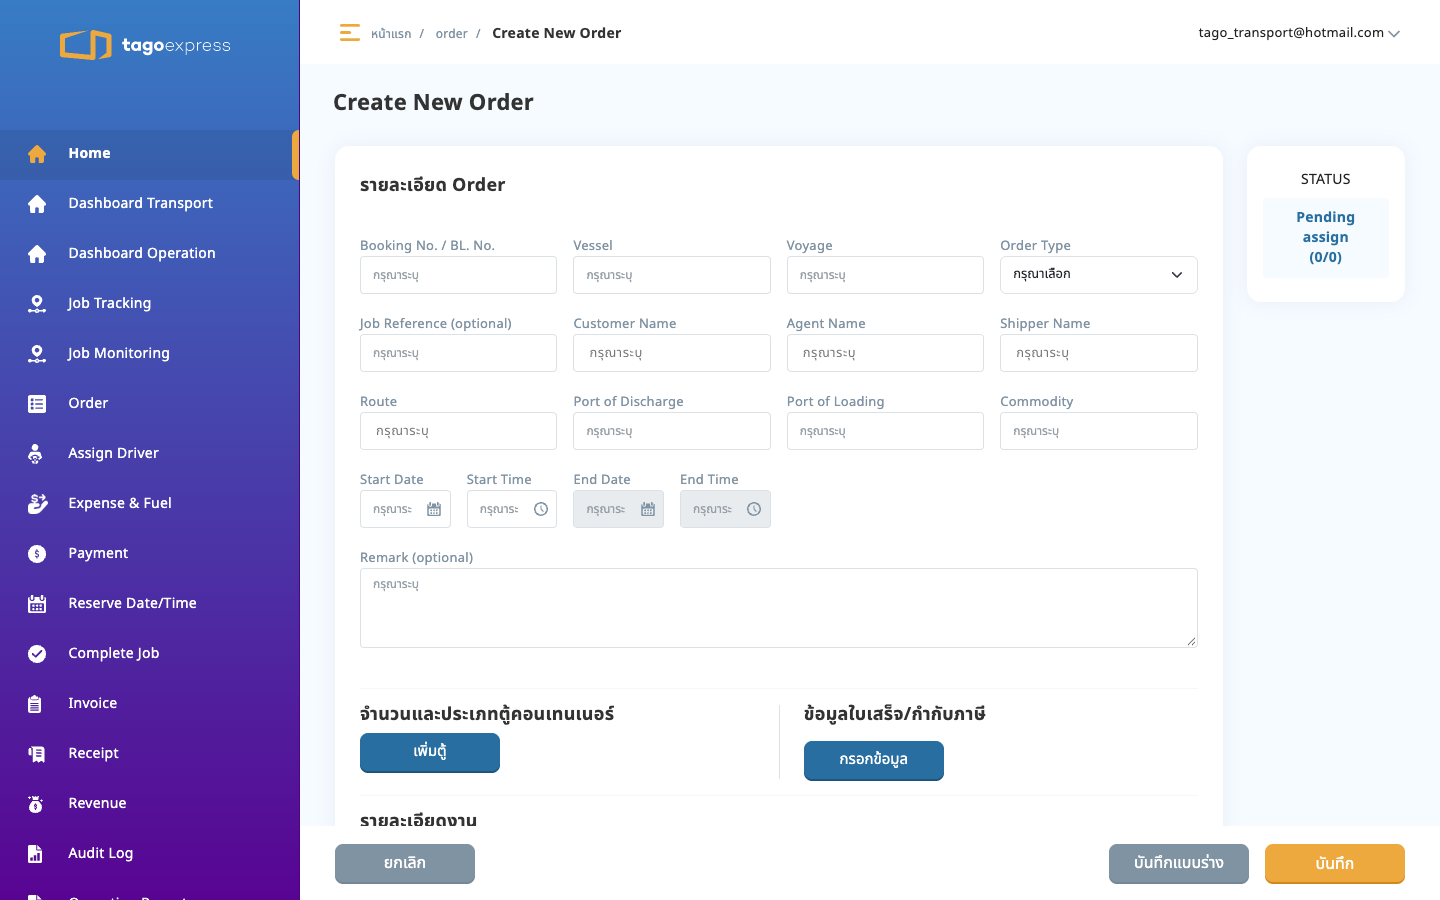Focus the Commodity input field
Viewport: 1440px width, 900px height.
[1098, 431]
